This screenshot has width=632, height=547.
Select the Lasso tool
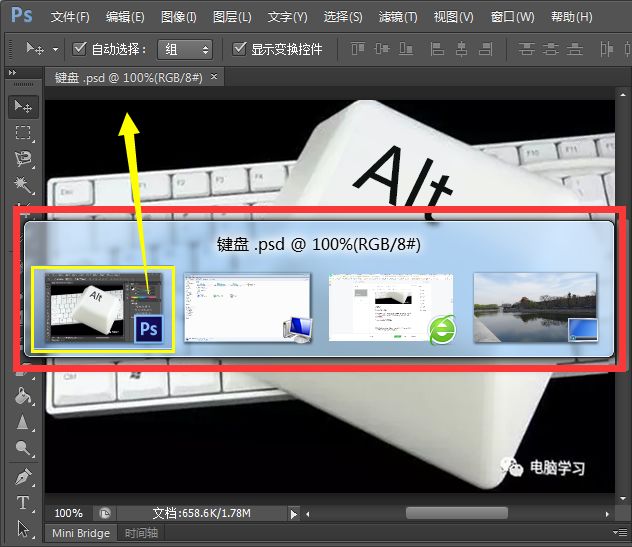(x=23, y=159)
